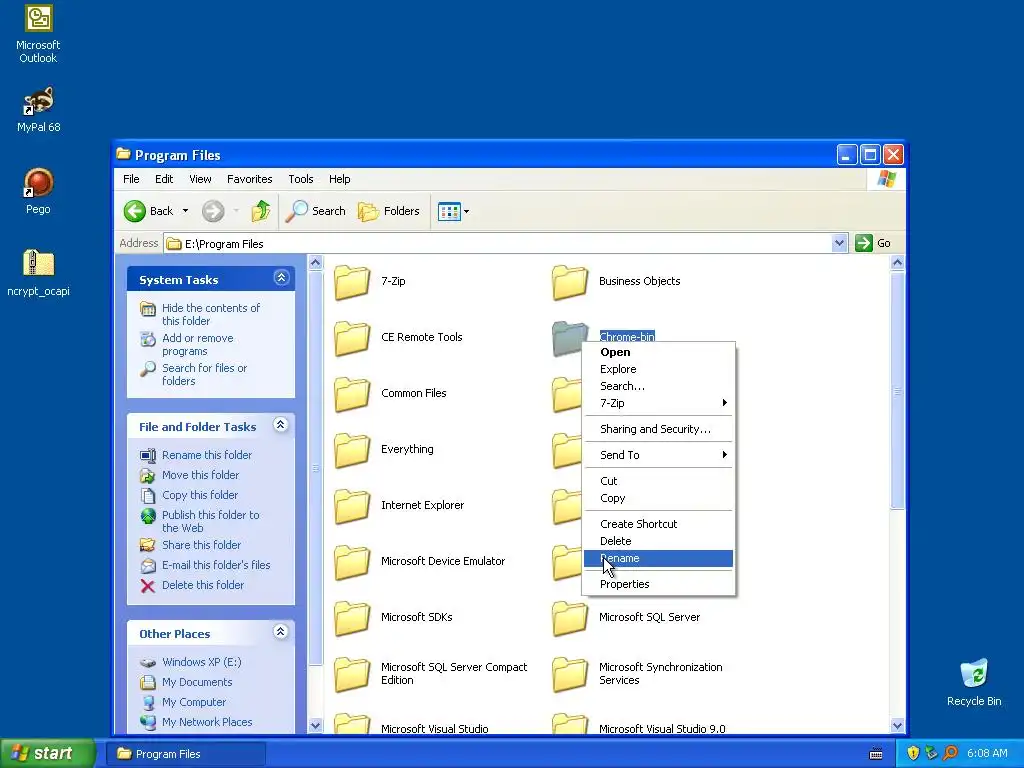
Task: Open the Favorites menu
Action: (249, 179)
